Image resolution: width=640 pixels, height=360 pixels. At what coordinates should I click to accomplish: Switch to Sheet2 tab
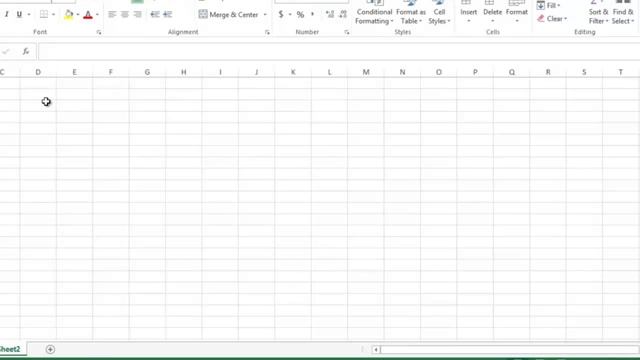pyautogui.click(x=10, y=349)
